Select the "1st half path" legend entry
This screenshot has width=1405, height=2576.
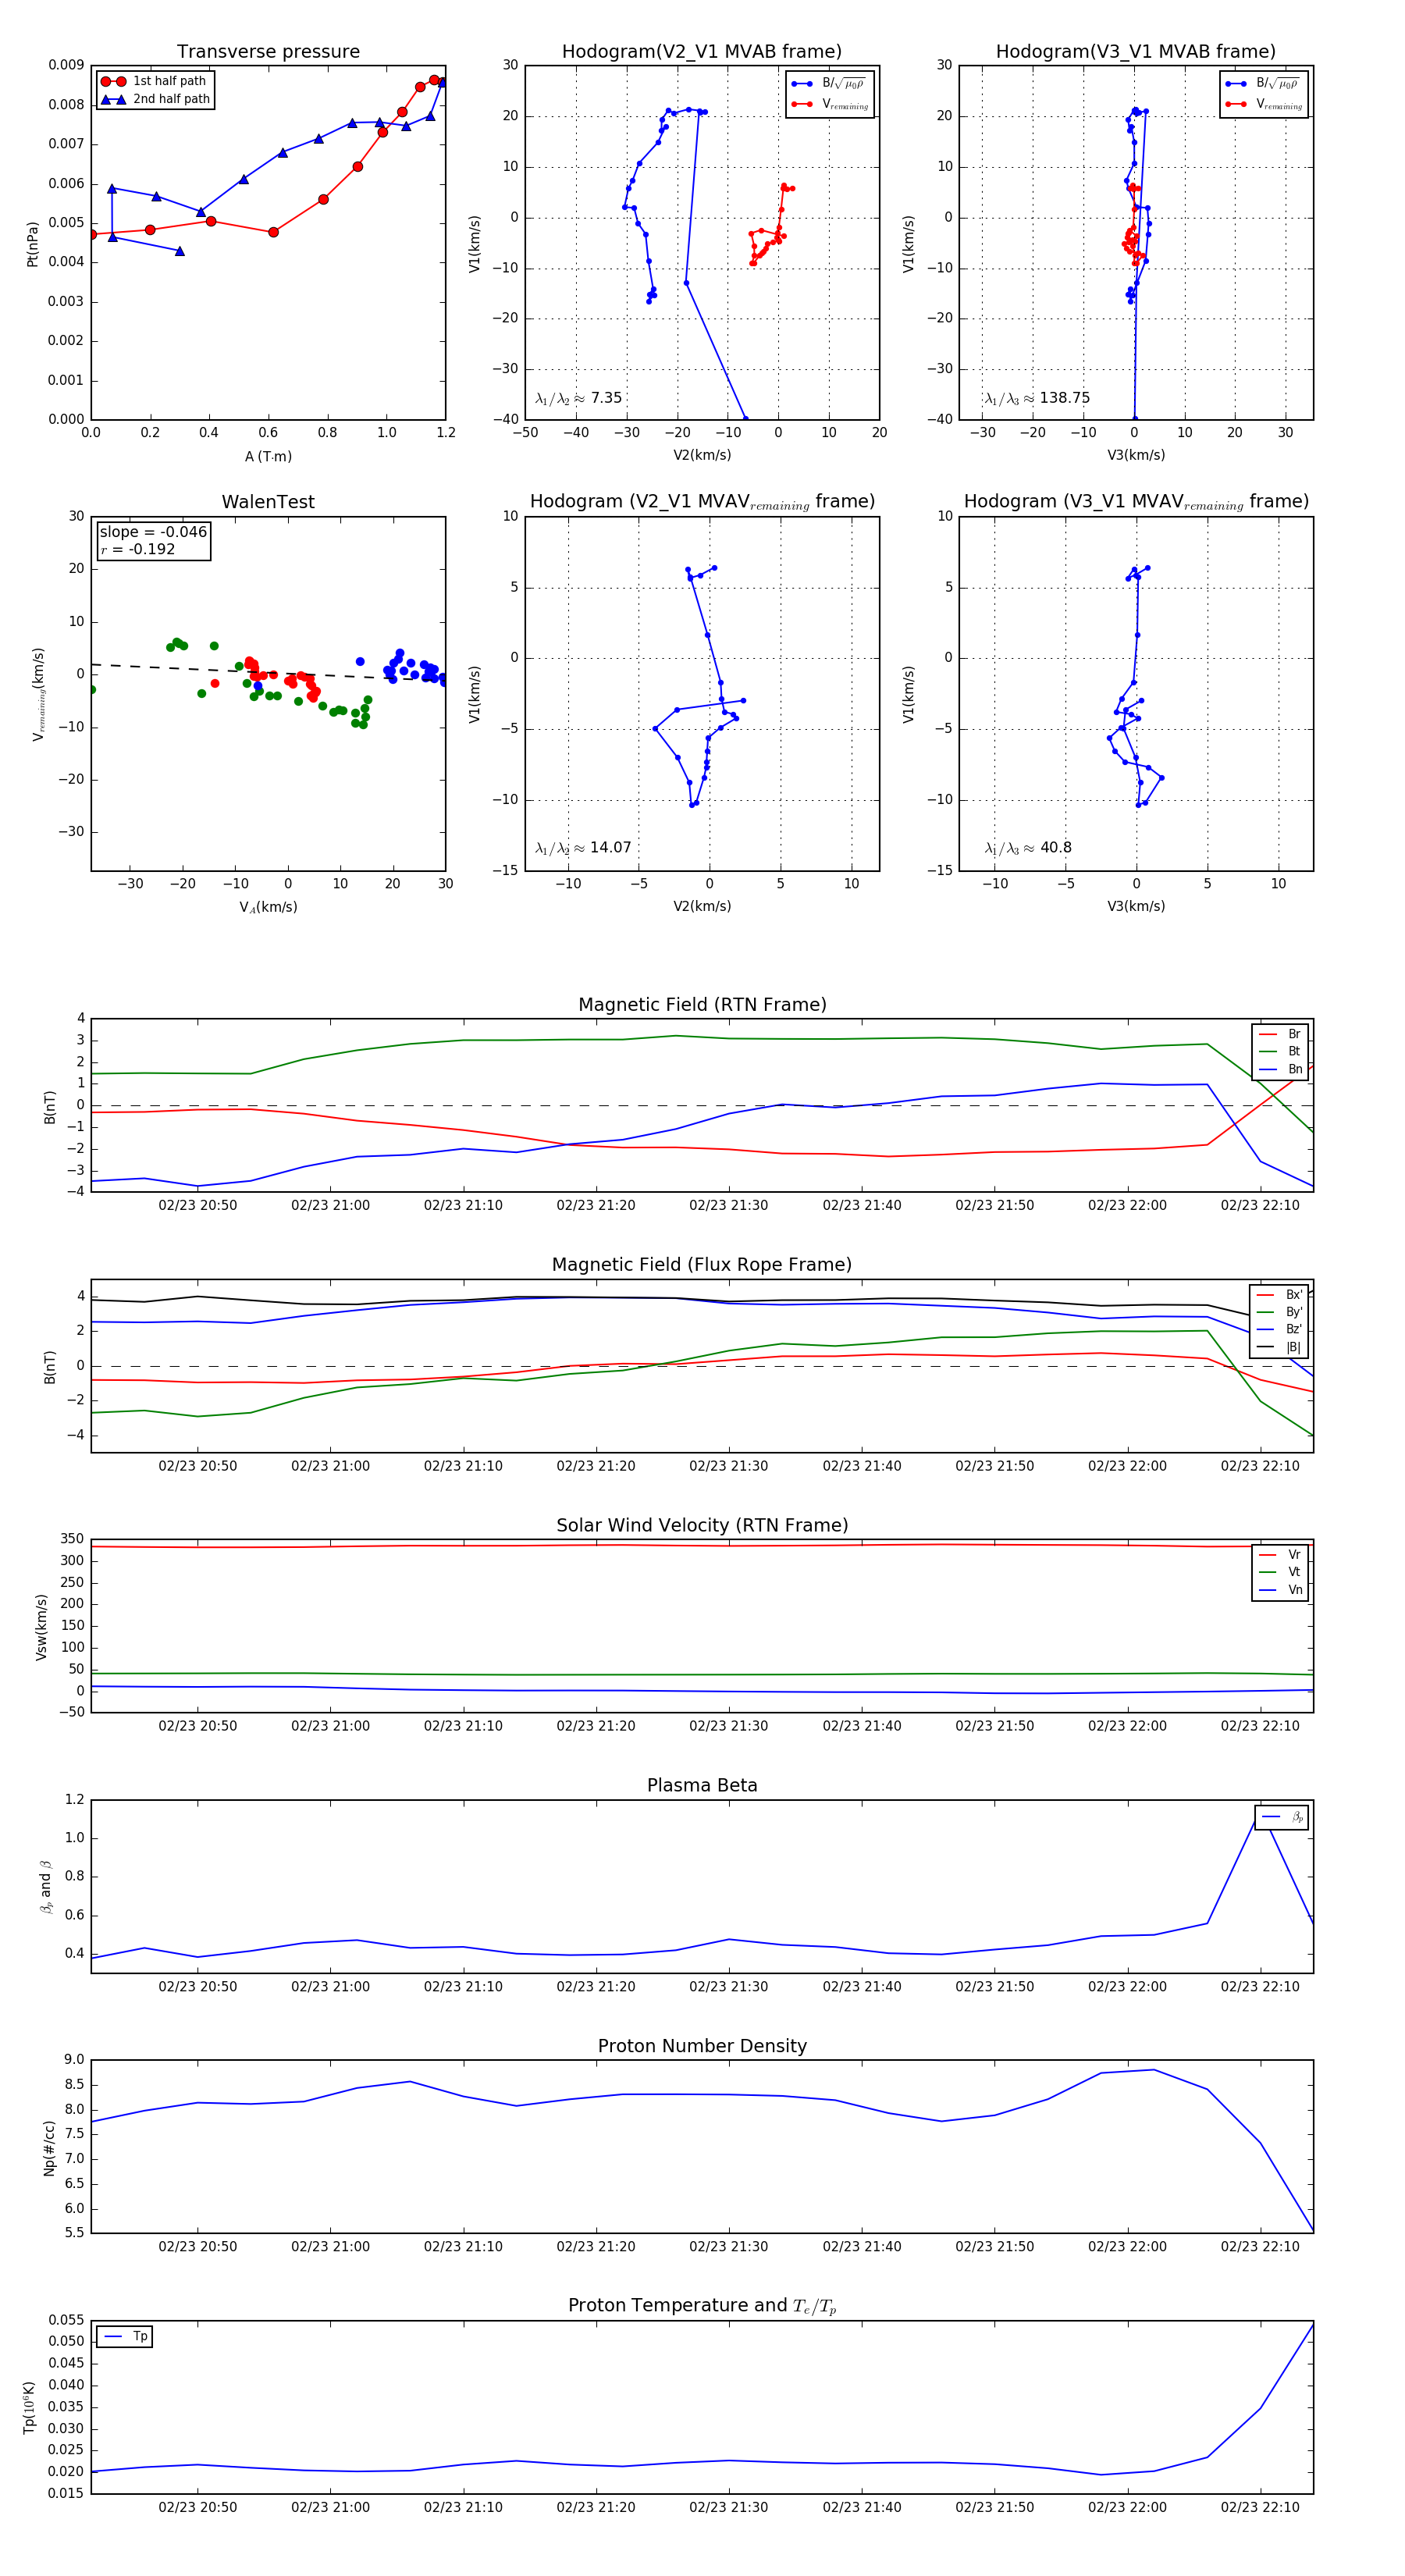point(154,81)
